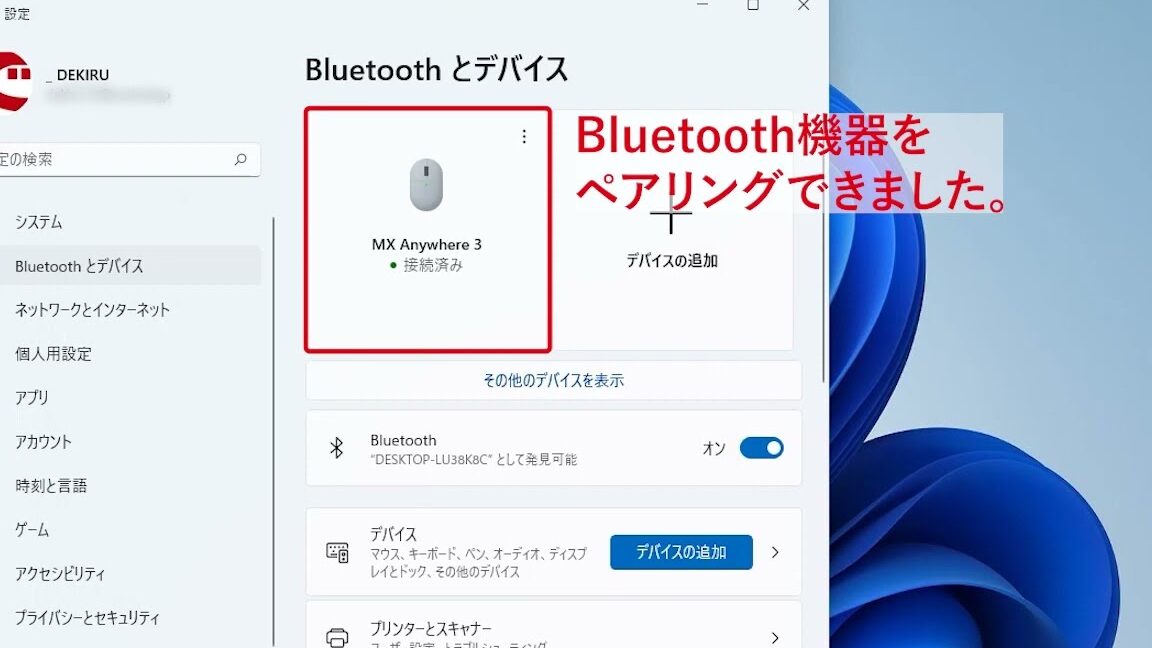Click the plus icon to add a device
Image resolution: width=1152 pixels, height=648 pixels.
(671, 215)
